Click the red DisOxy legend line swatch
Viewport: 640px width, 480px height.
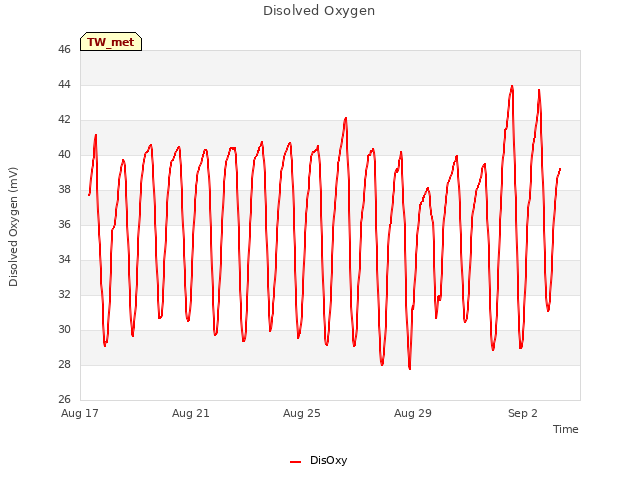295,462
